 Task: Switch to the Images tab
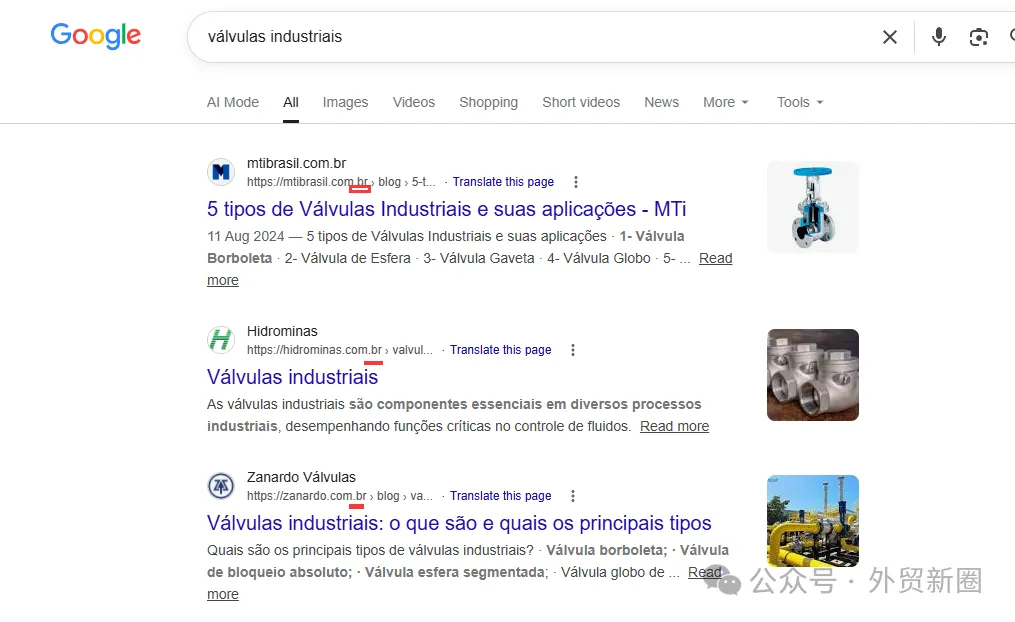pos(345,102)
